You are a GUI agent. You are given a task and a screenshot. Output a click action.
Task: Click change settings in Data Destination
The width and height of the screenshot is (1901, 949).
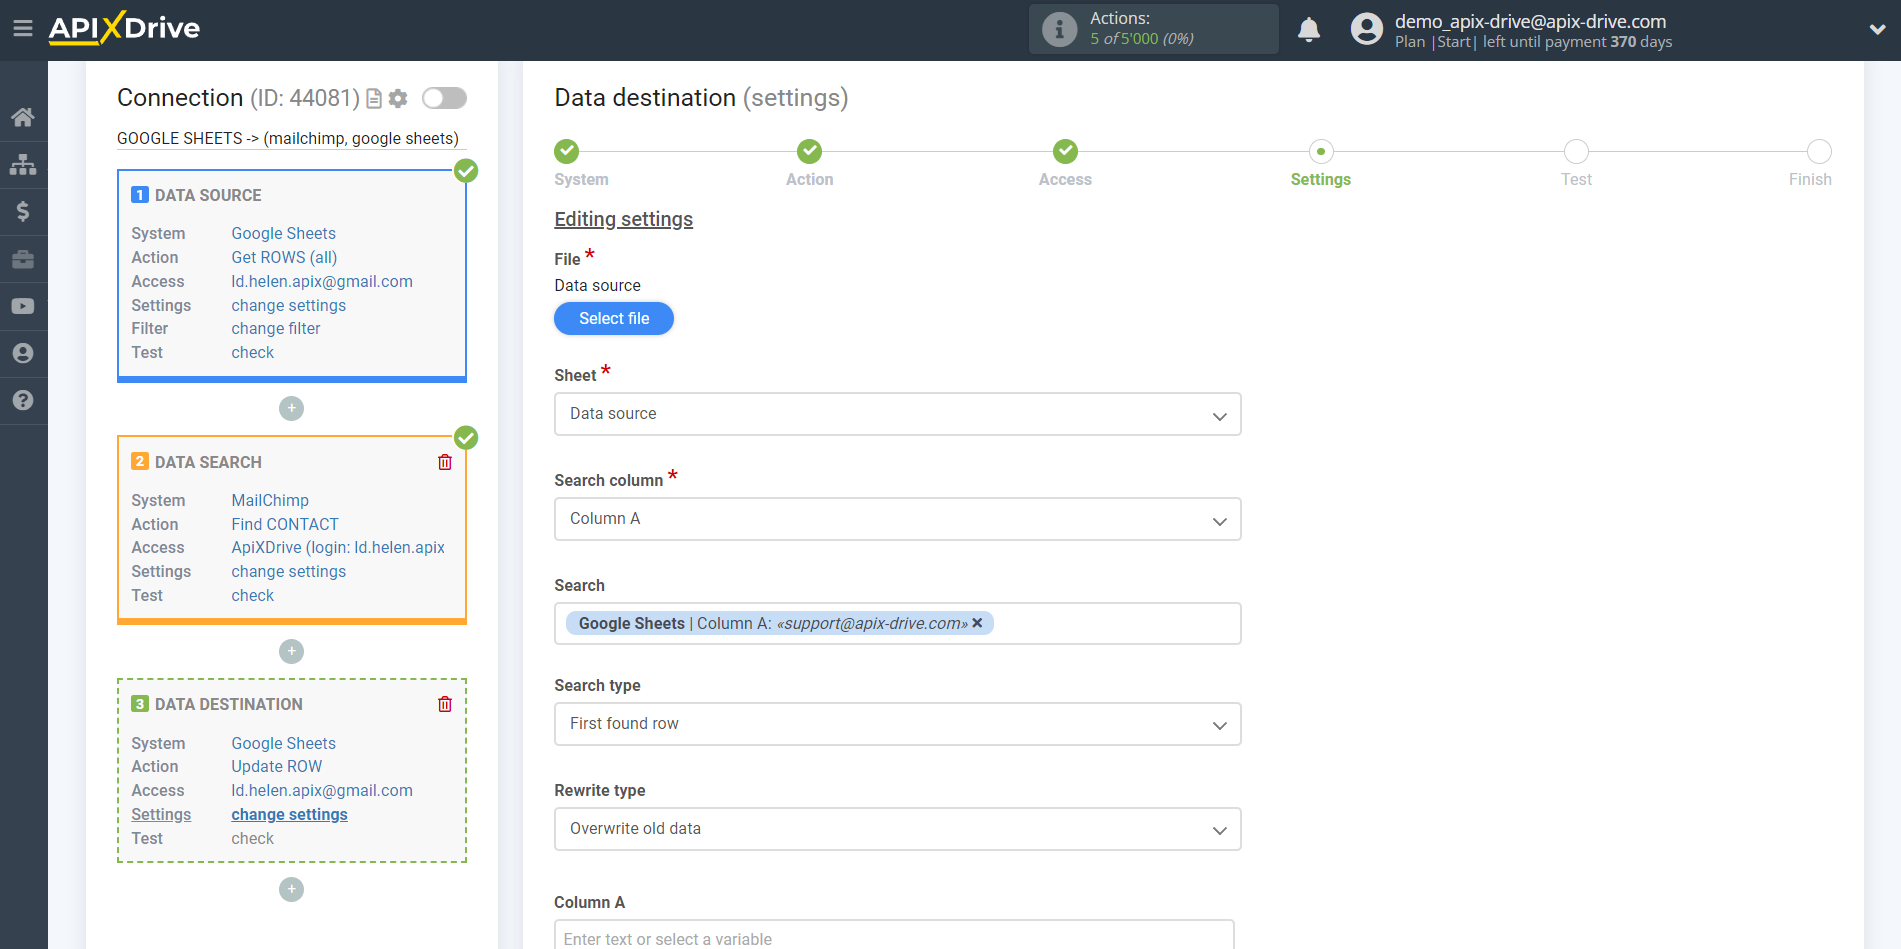coord(289,814)
